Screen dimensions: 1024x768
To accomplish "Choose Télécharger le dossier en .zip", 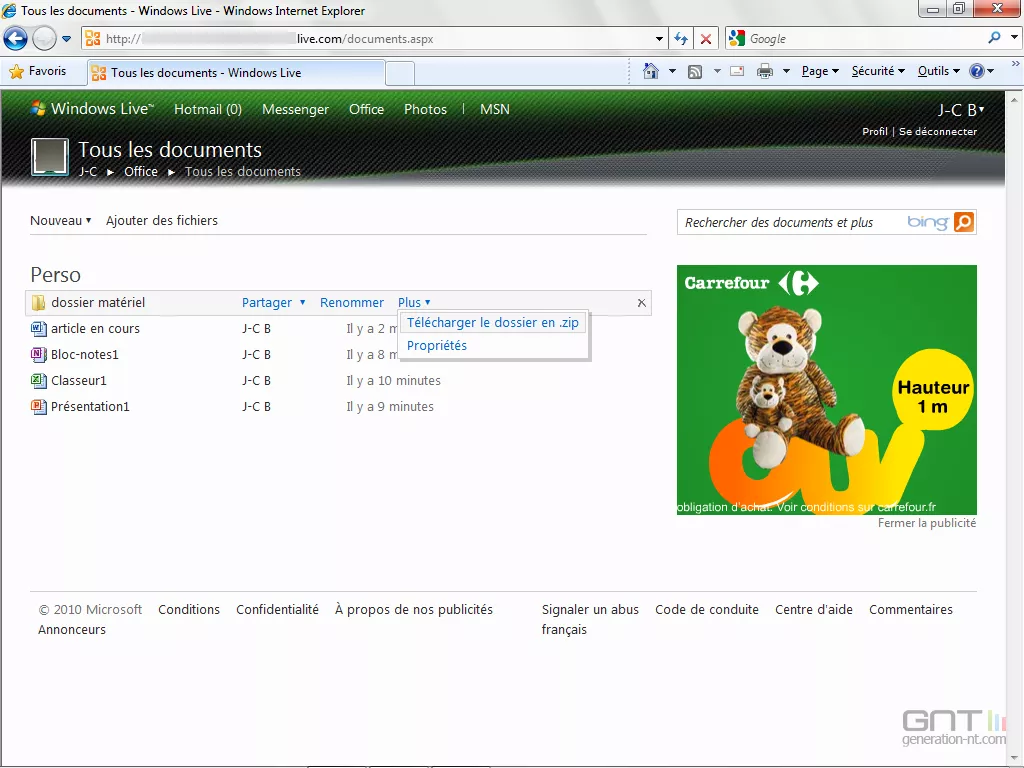I will coord(492,323).
